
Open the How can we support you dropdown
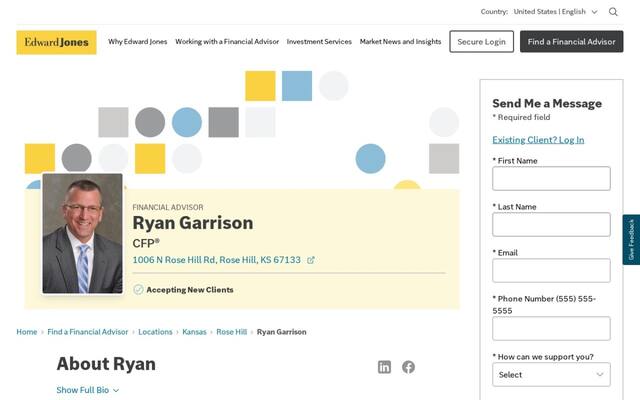click(x=551, y=374)
